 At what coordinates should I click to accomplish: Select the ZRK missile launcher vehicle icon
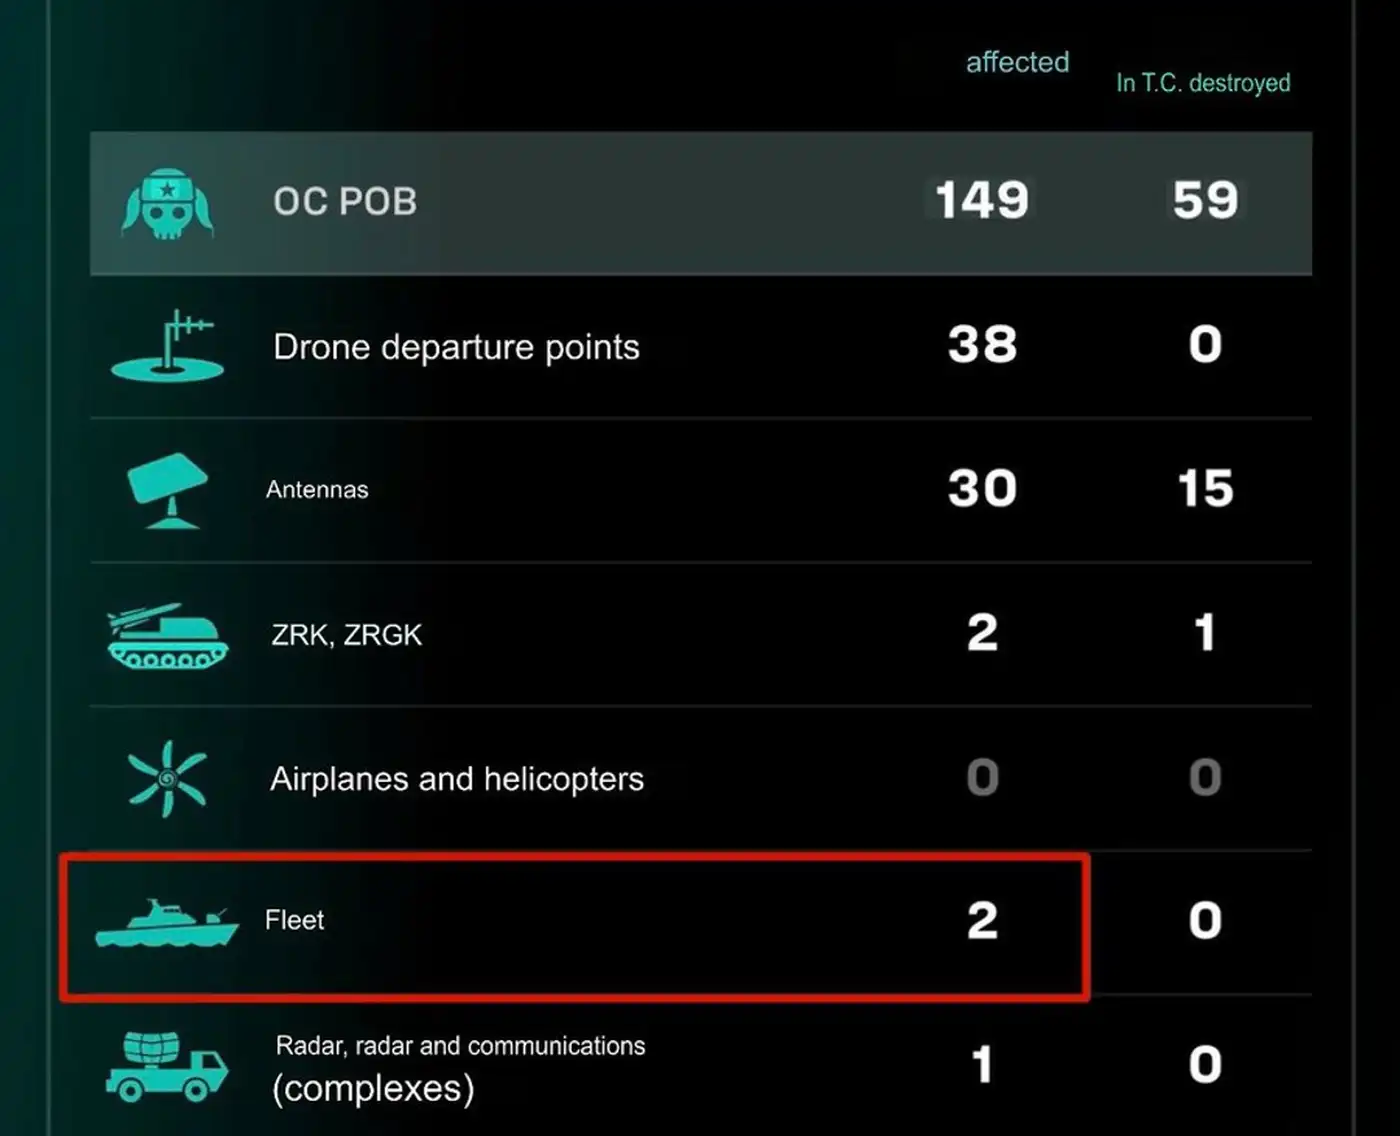pos(167,635)
